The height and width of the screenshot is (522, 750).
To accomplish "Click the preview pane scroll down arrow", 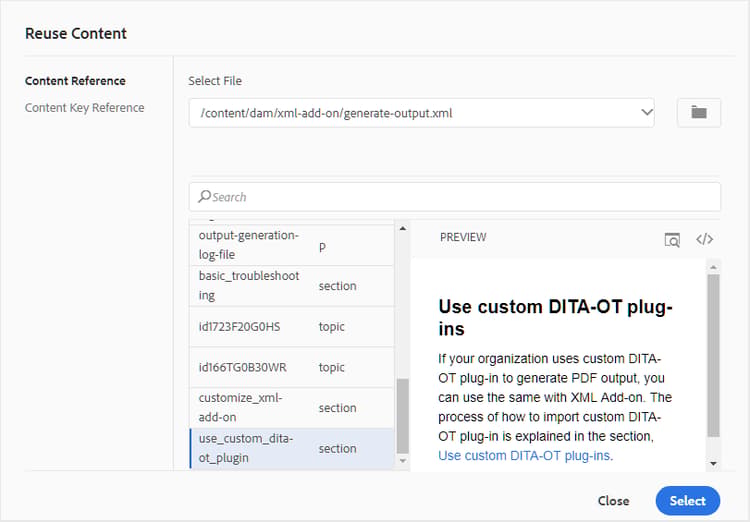I will coord(713,463).
